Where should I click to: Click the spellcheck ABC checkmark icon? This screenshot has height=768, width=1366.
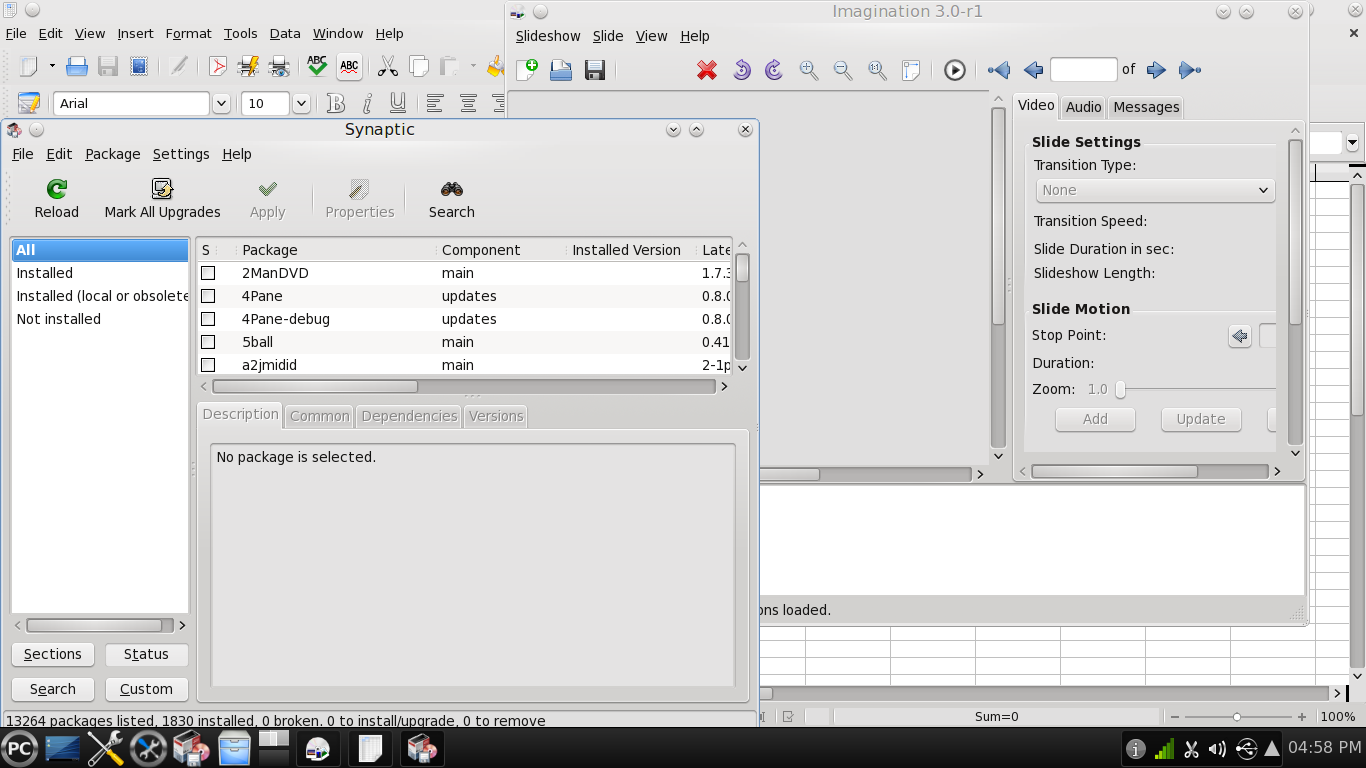pyautogui.click(x=317, y=67)
